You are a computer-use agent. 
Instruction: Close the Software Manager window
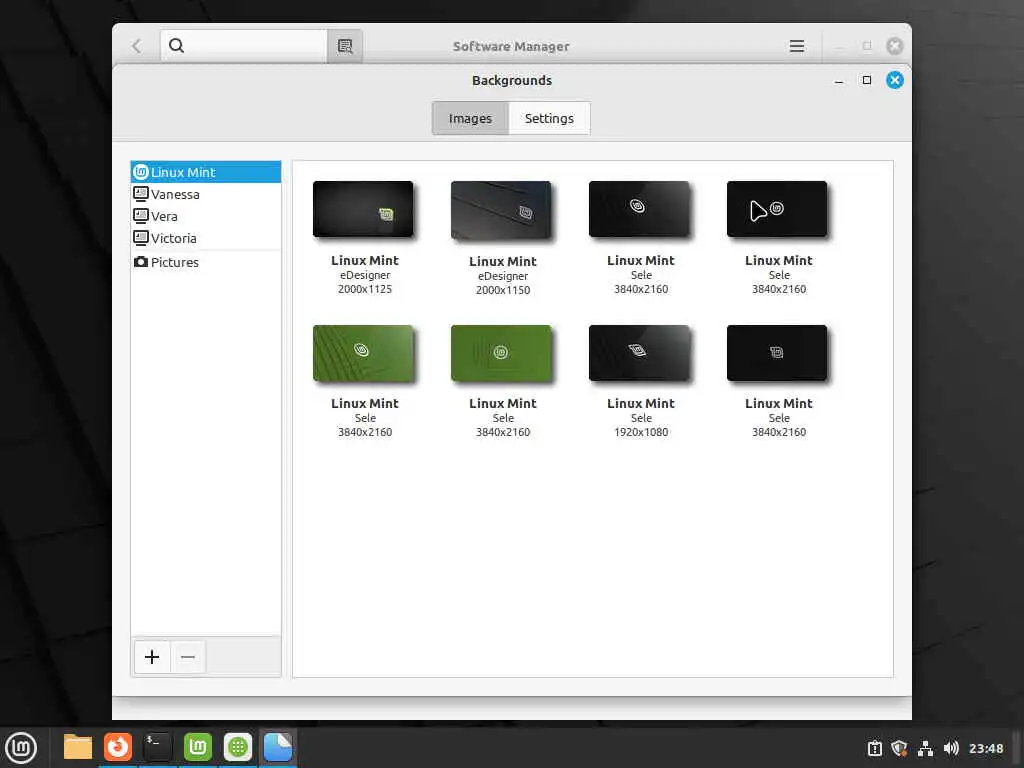[x=895, y=46]
